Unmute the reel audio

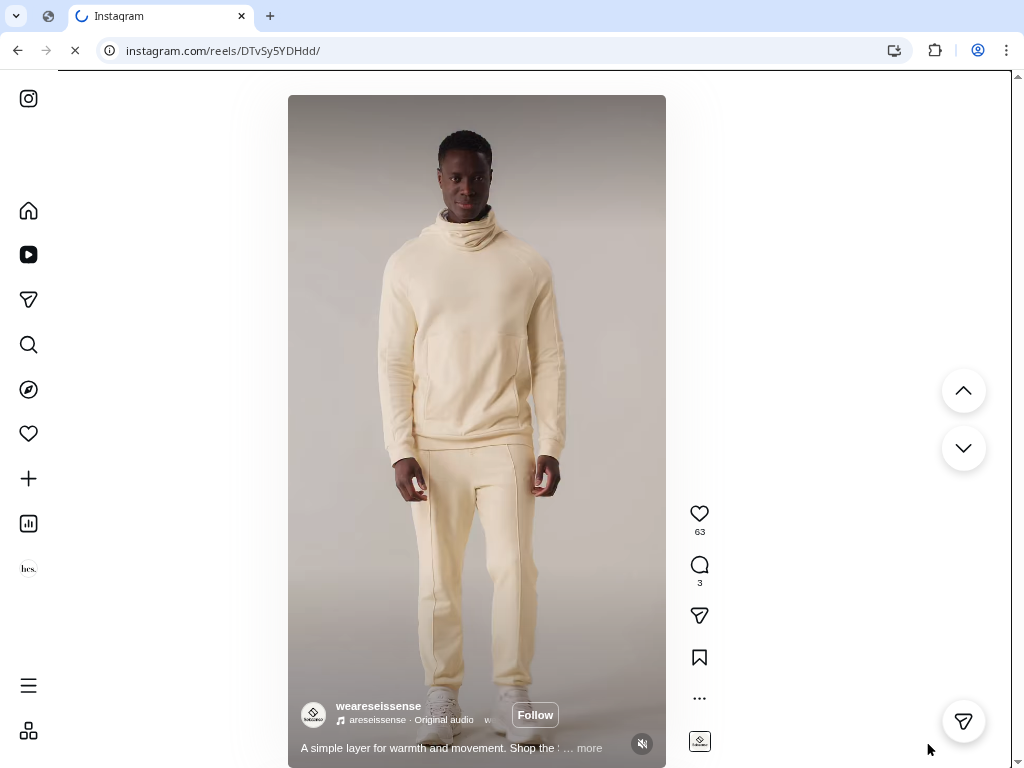click(x=642, y=744)
